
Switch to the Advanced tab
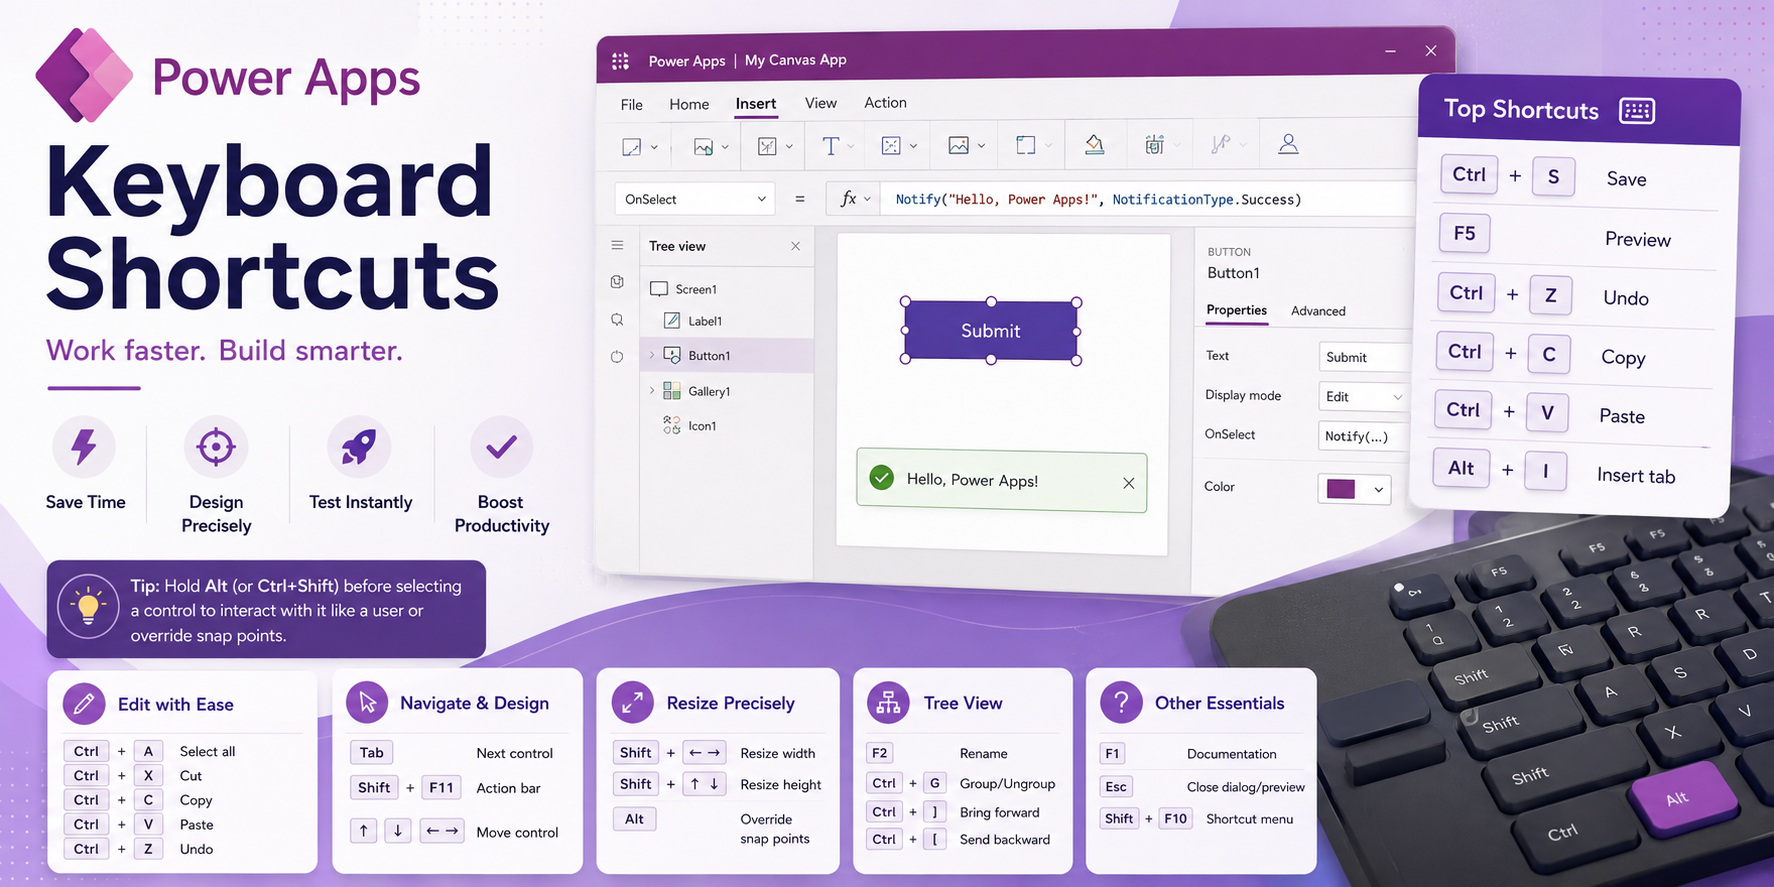pos(1318,311)
